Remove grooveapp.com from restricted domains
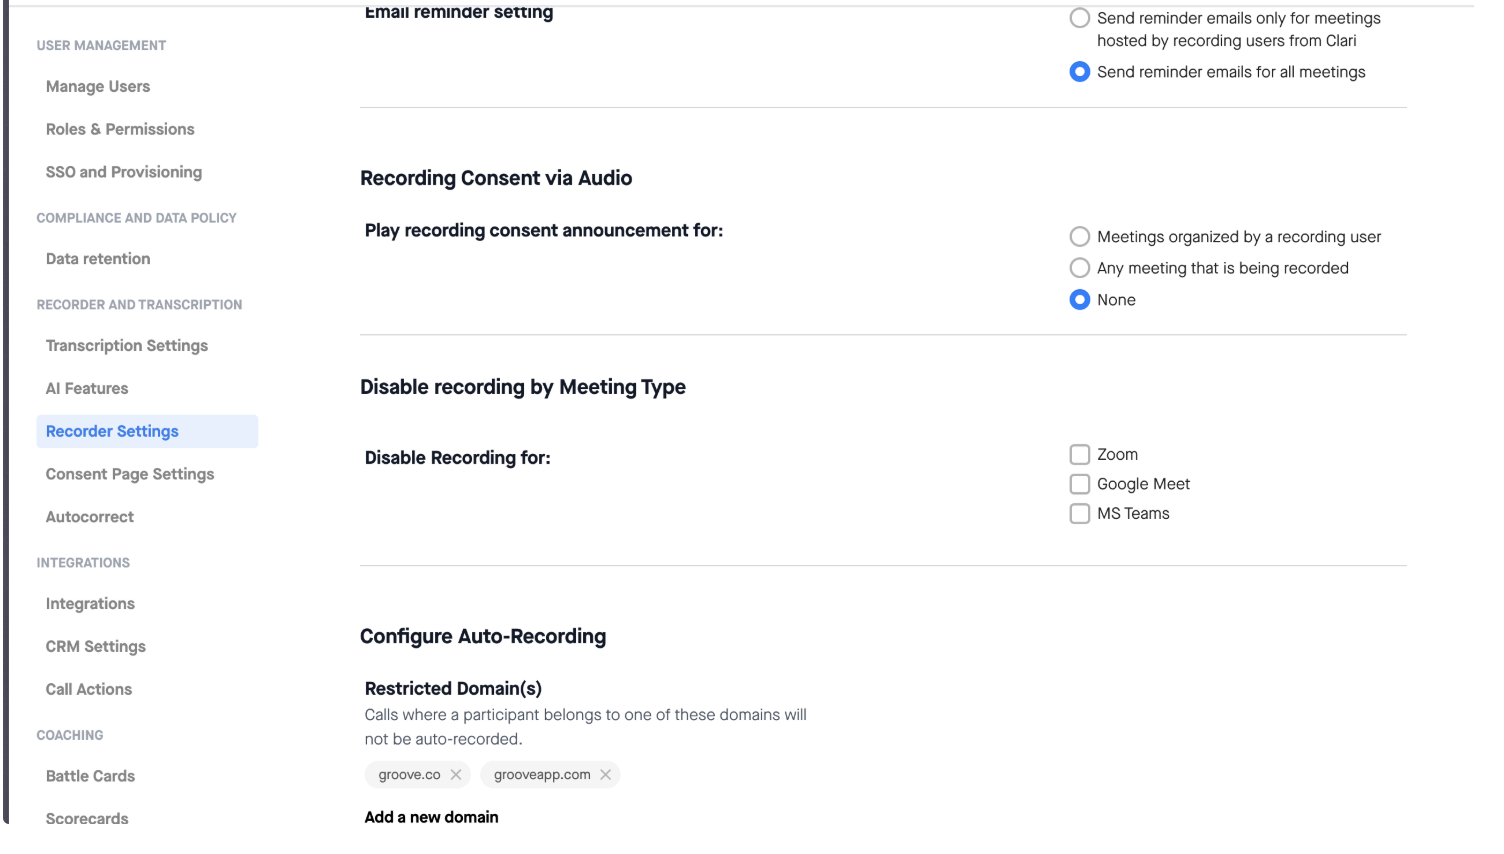This screenshot has width=1504, height=854. (x=605, y=775)
